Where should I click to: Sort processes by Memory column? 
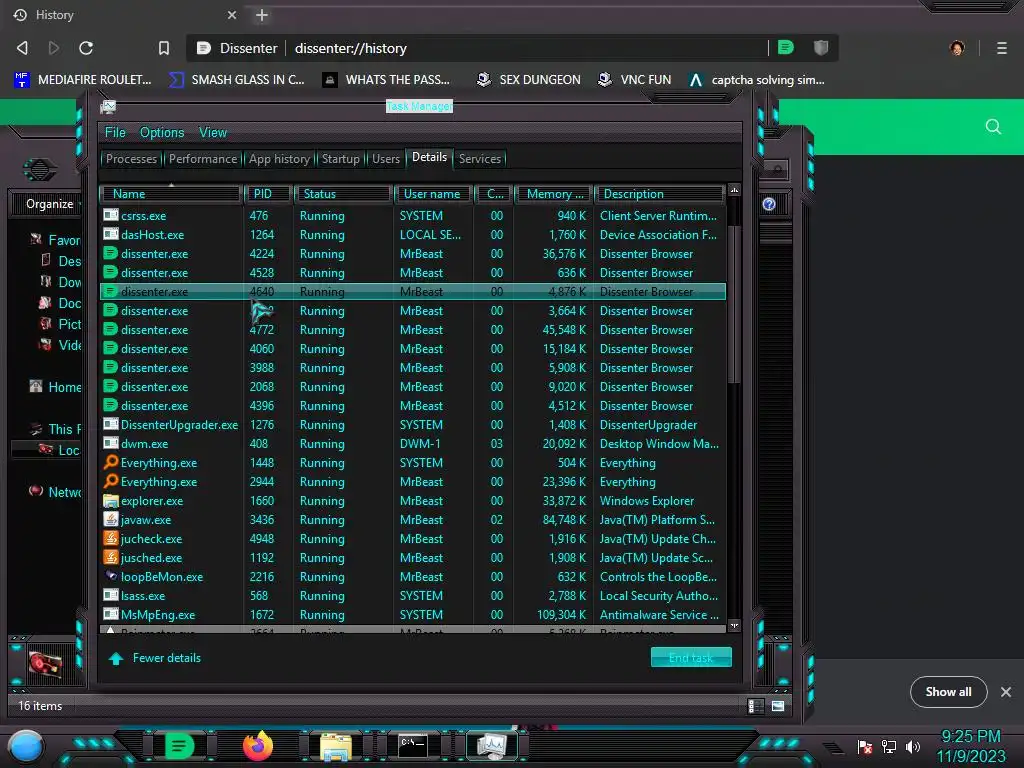552,194
